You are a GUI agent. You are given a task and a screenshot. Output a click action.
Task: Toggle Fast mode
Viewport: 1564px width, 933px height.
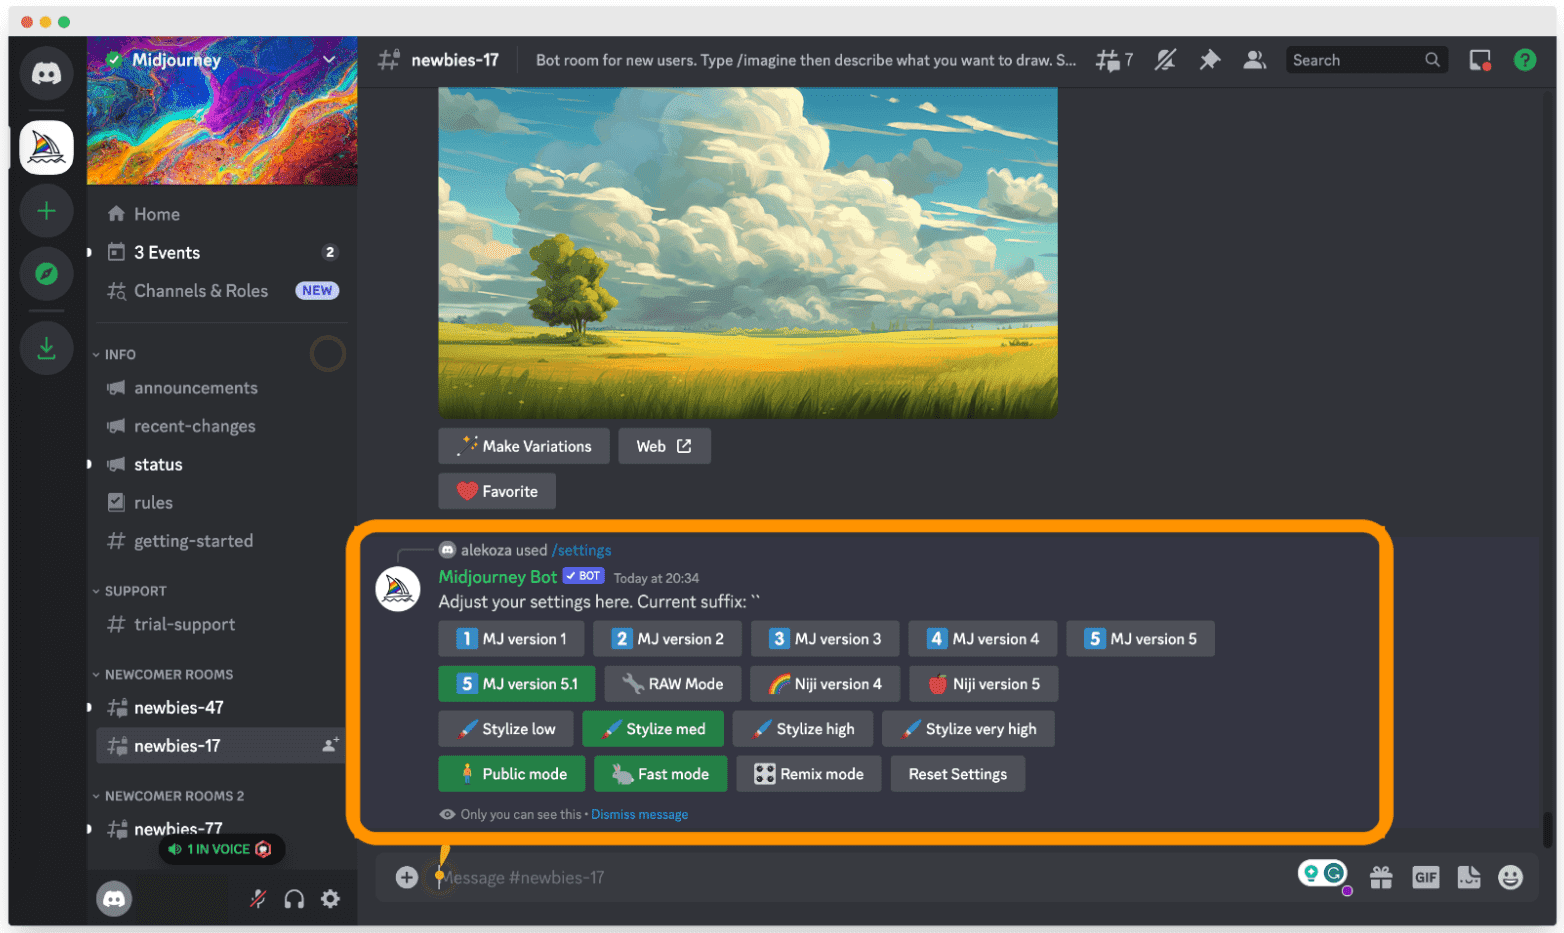pyautogui.click(x=661, y=774)
